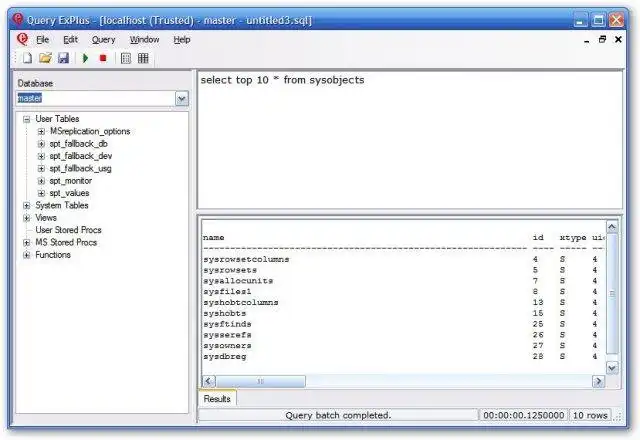Restore the inner document window

tap(602, 40)
